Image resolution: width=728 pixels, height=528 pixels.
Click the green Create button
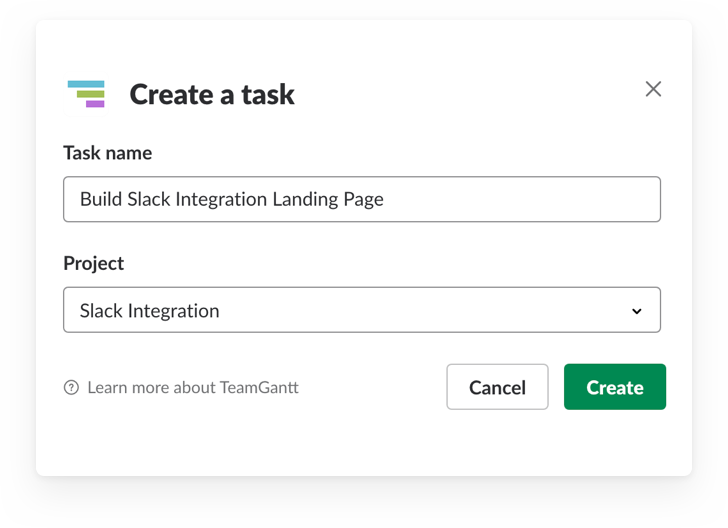point(615,387)
